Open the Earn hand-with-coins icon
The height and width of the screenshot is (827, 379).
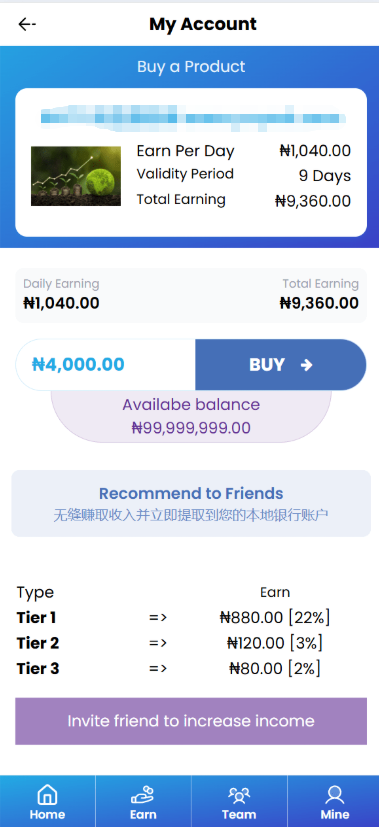[143, 794]
